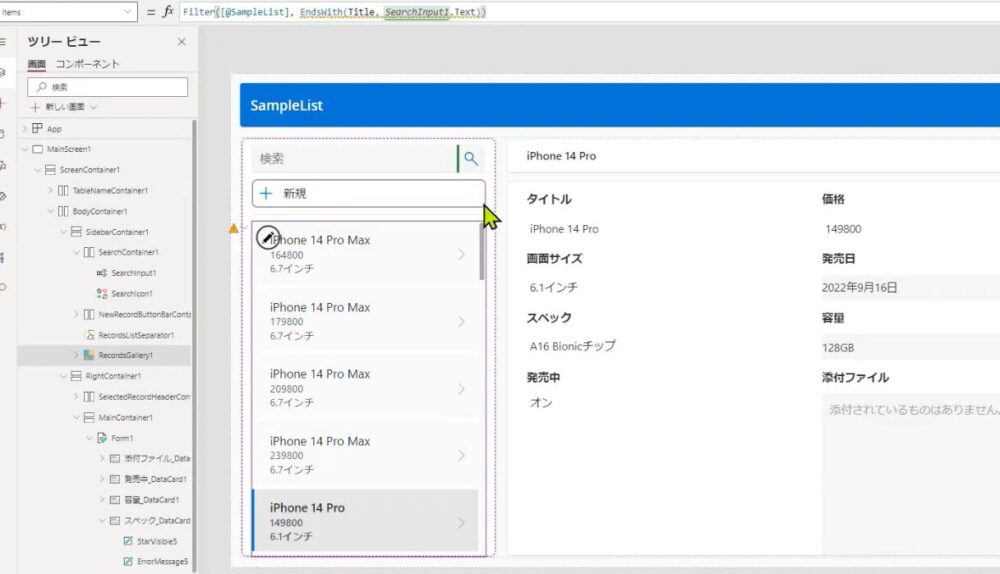Collapse the MainContainer1 node
The height and width of the screenshot is (574, 1000).
[76, 417]
